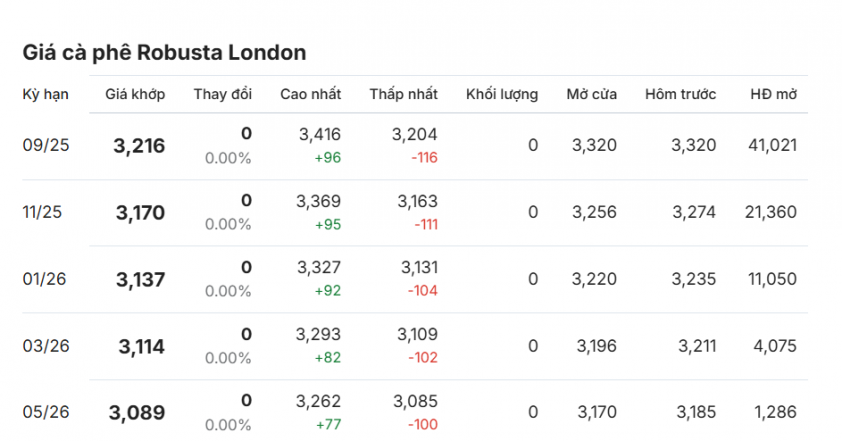Select the 01/26 contract term
This screenshot has height=441, width=842.
(x=44, y=279)
